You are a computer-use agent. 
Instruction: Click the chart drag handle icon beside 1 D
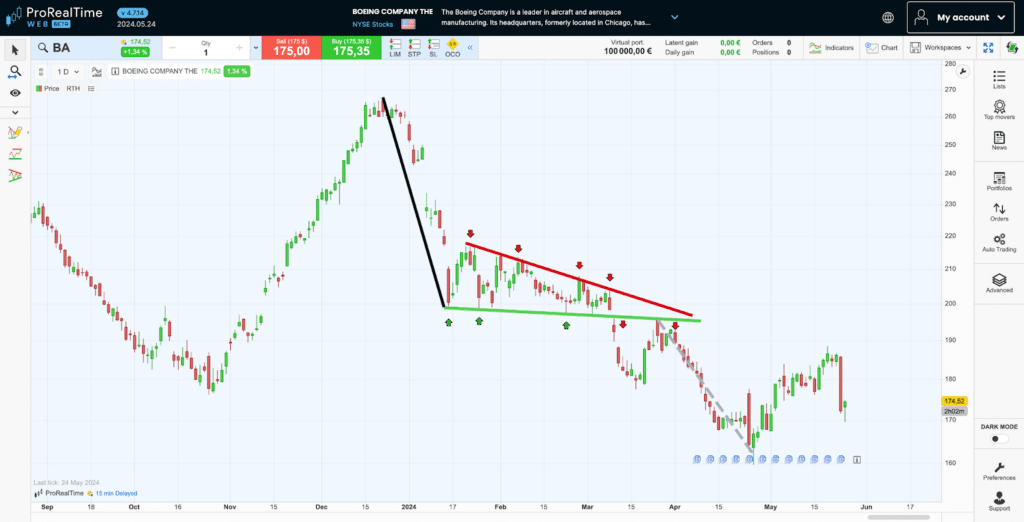tap(40, 72)
